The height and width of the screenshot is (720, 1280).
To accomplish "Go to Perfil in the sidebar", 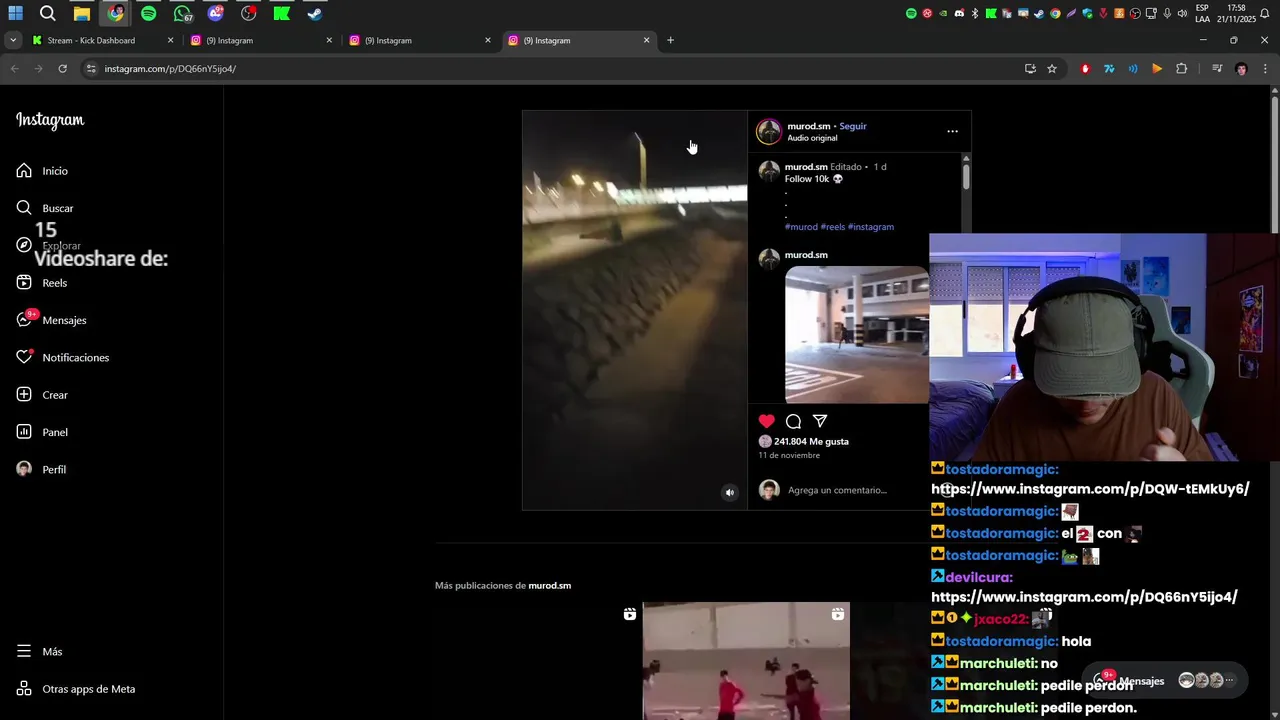I will click(x=41, y=469).
